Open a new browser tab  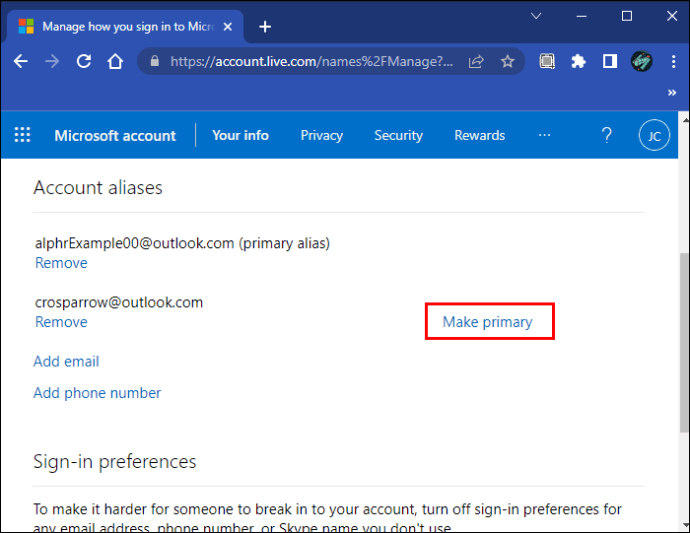click(265, 26)
